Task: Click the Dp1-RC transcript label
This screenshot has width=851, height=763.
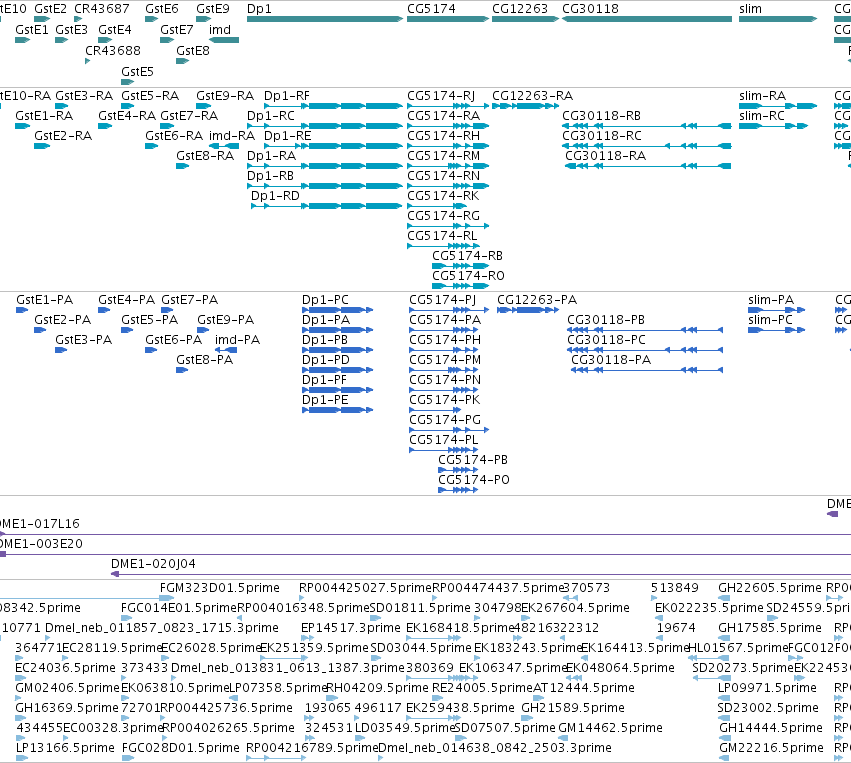Action: click(x=271, y=116)
